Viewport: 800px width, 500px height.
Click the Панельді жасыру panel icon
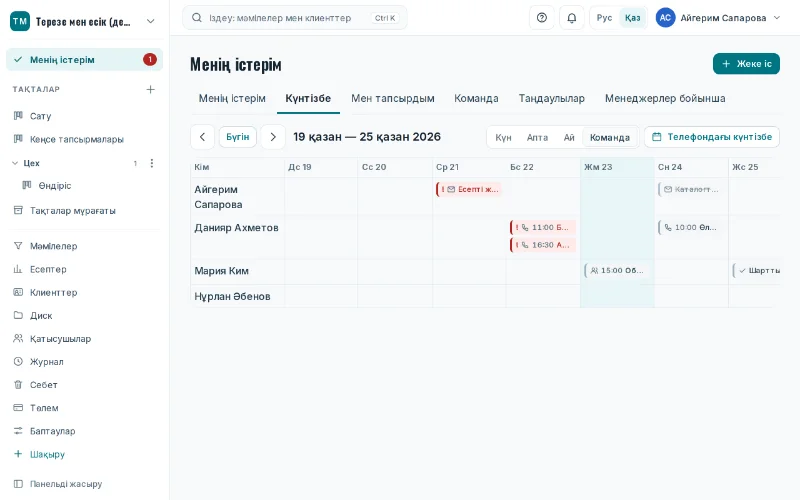coord(18,484)
